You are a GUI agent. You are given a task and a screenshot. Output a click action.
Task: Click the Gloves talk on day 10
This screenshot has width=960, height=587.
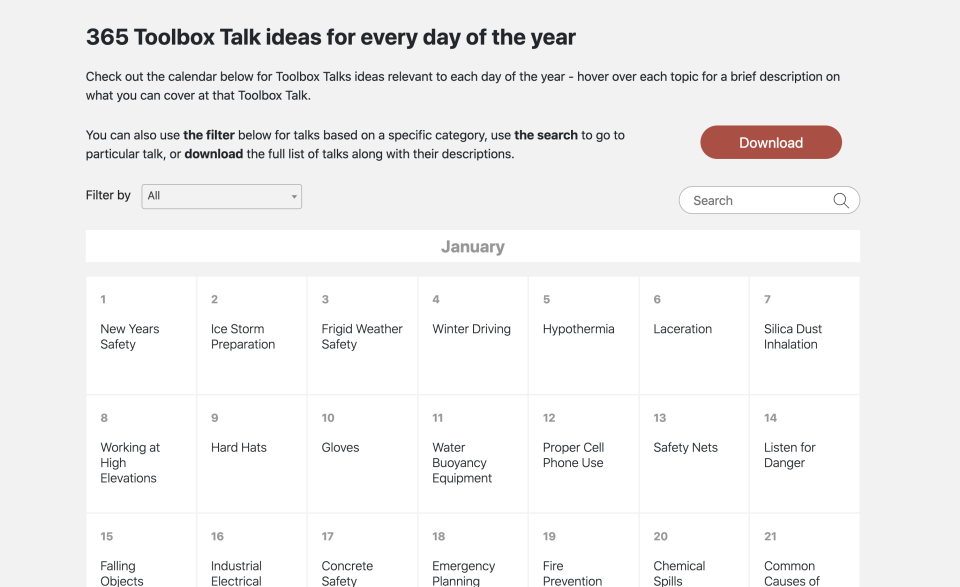click(340, 447)
